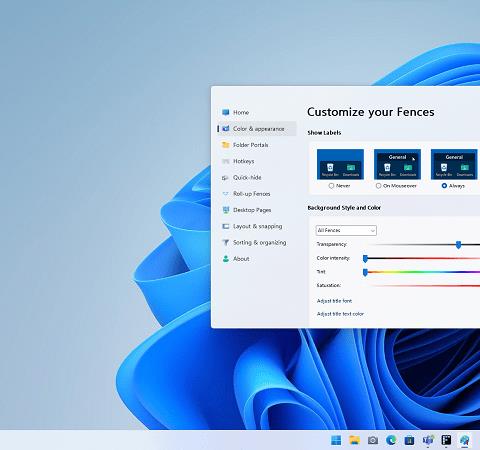Viewport: 480px width, 450px height.
Task: Open Folder Portals via its folder icon
Action: point(226,145)
